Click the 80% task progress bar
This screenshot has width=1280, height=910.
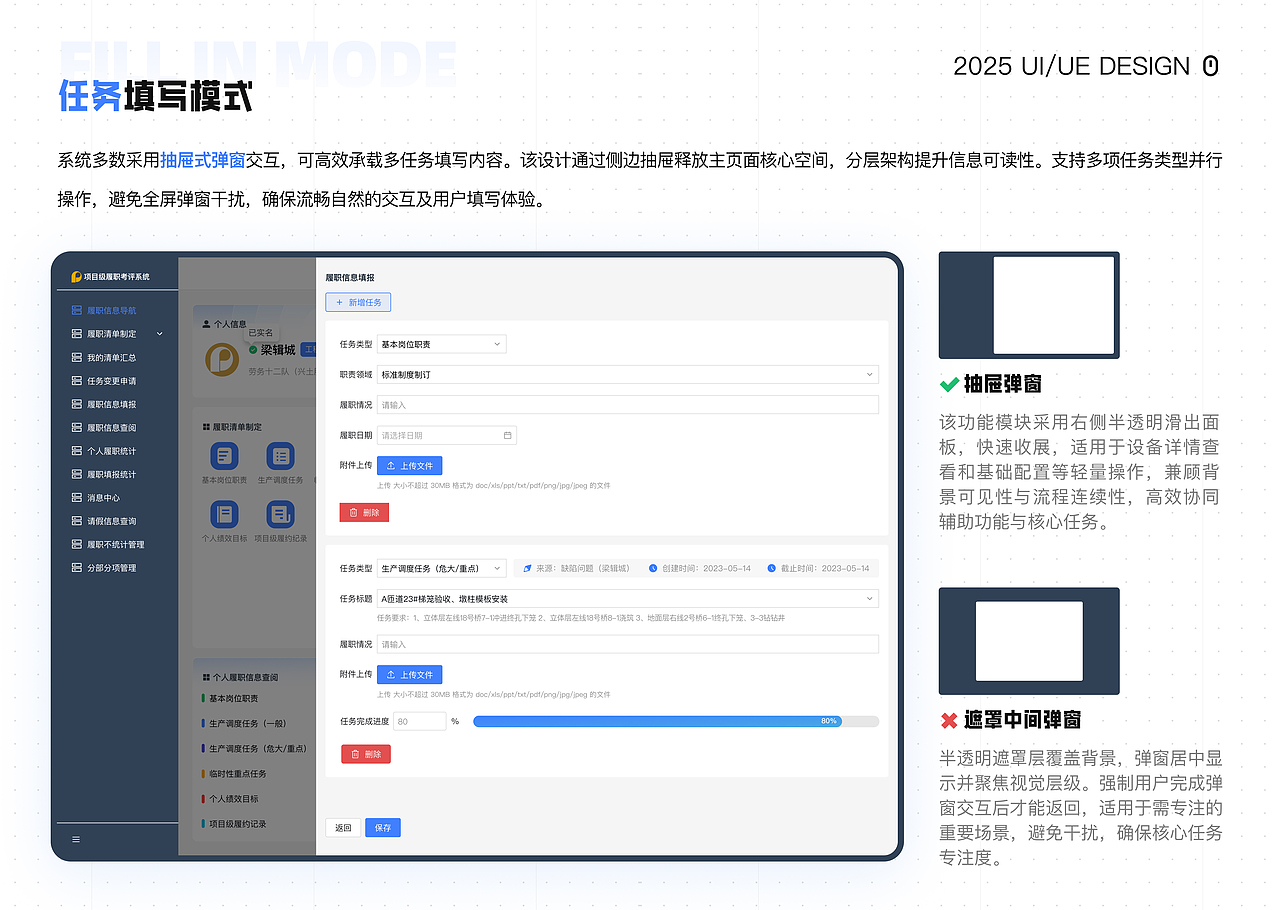676,721
